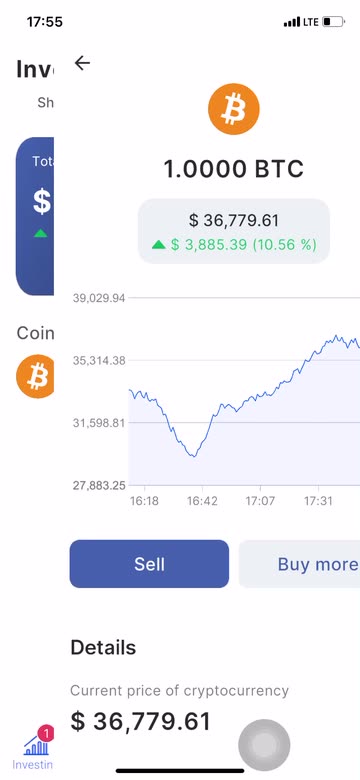Open the Investing tab icon
The height and width of the screenshot is (780, 360).
36,744
